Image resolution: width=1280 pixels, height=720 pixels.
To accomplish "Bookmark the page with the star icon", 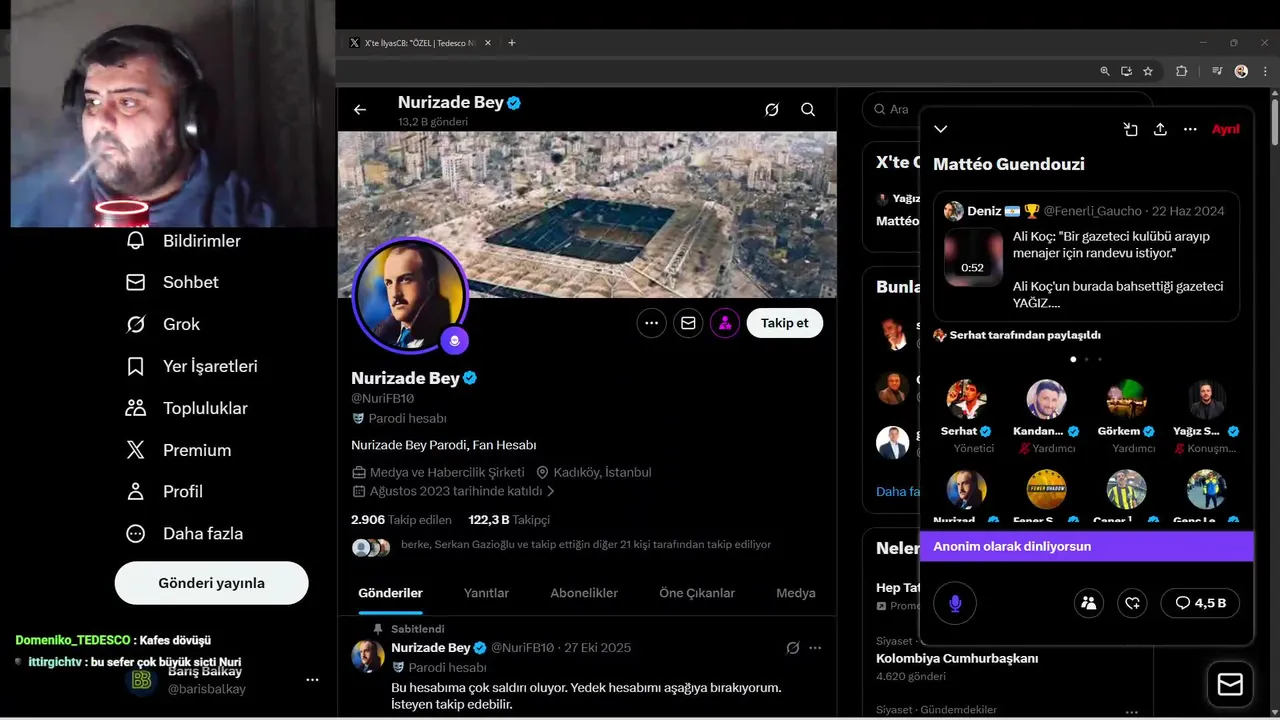I will [1148, 71].
